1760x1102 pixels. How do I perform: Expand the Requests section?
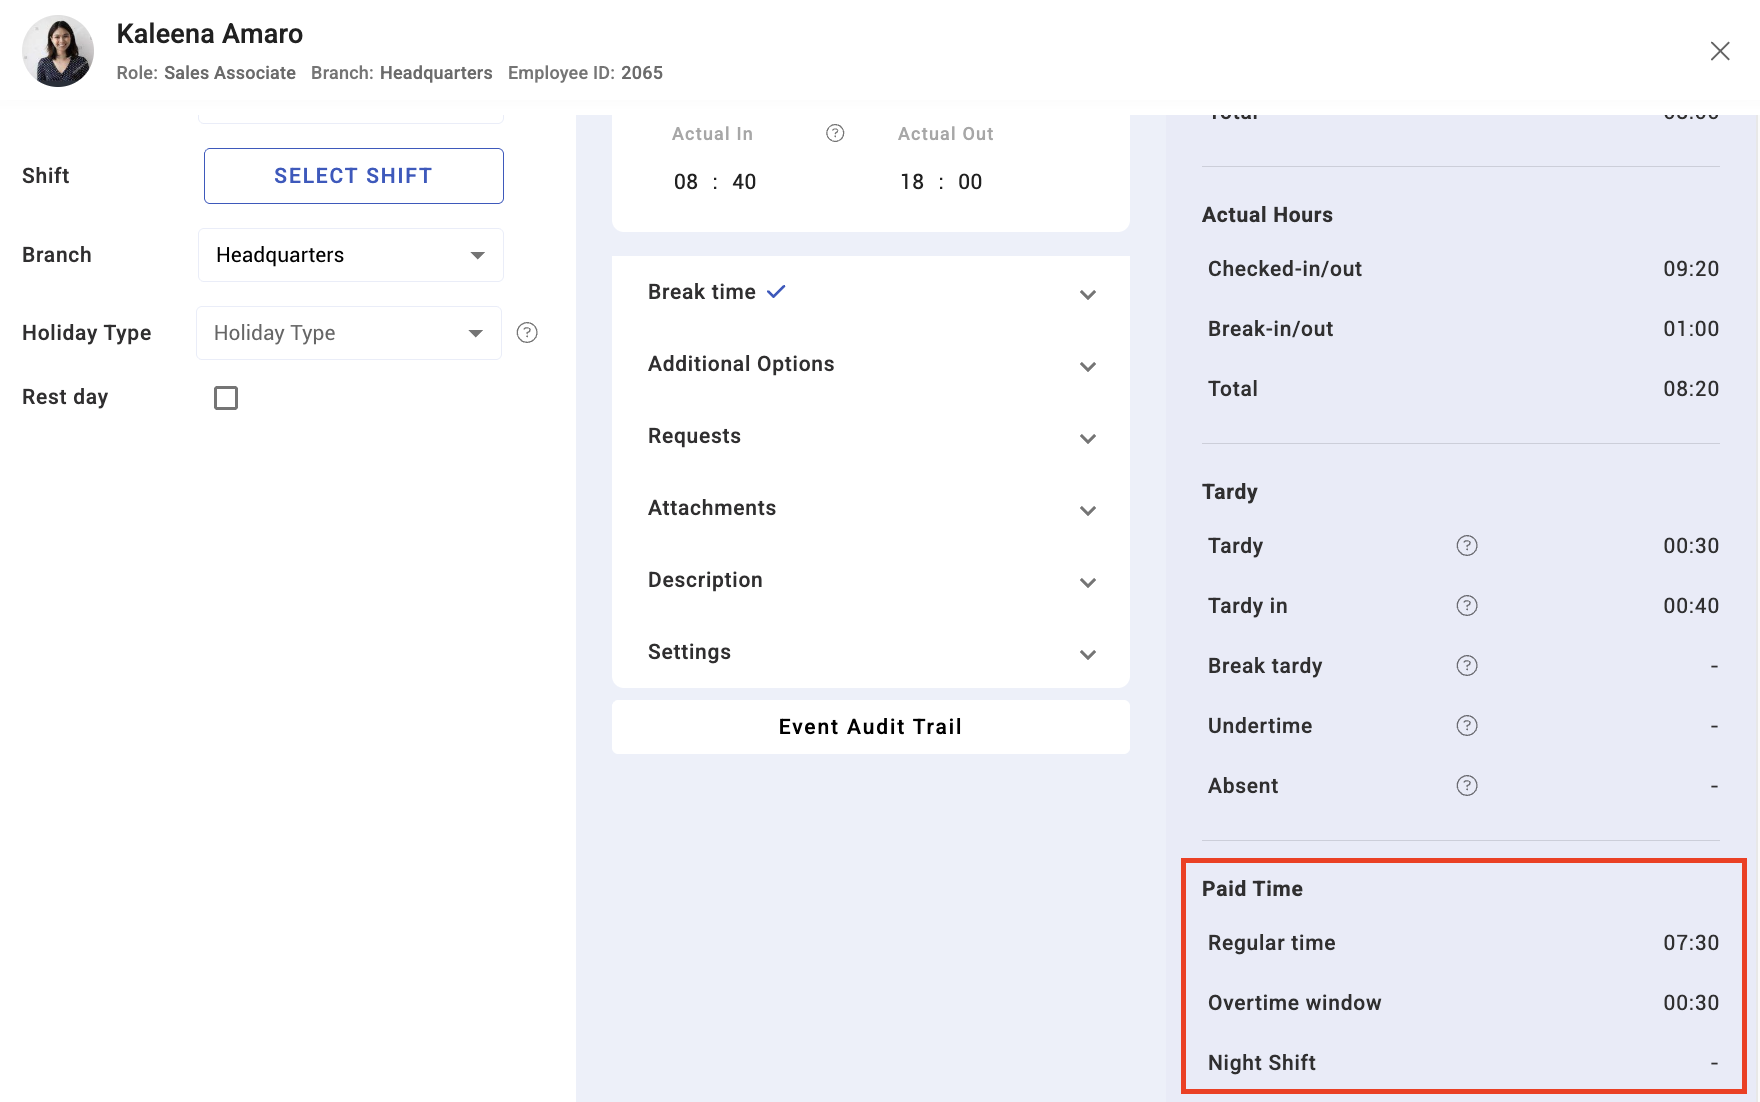[871, 436]
